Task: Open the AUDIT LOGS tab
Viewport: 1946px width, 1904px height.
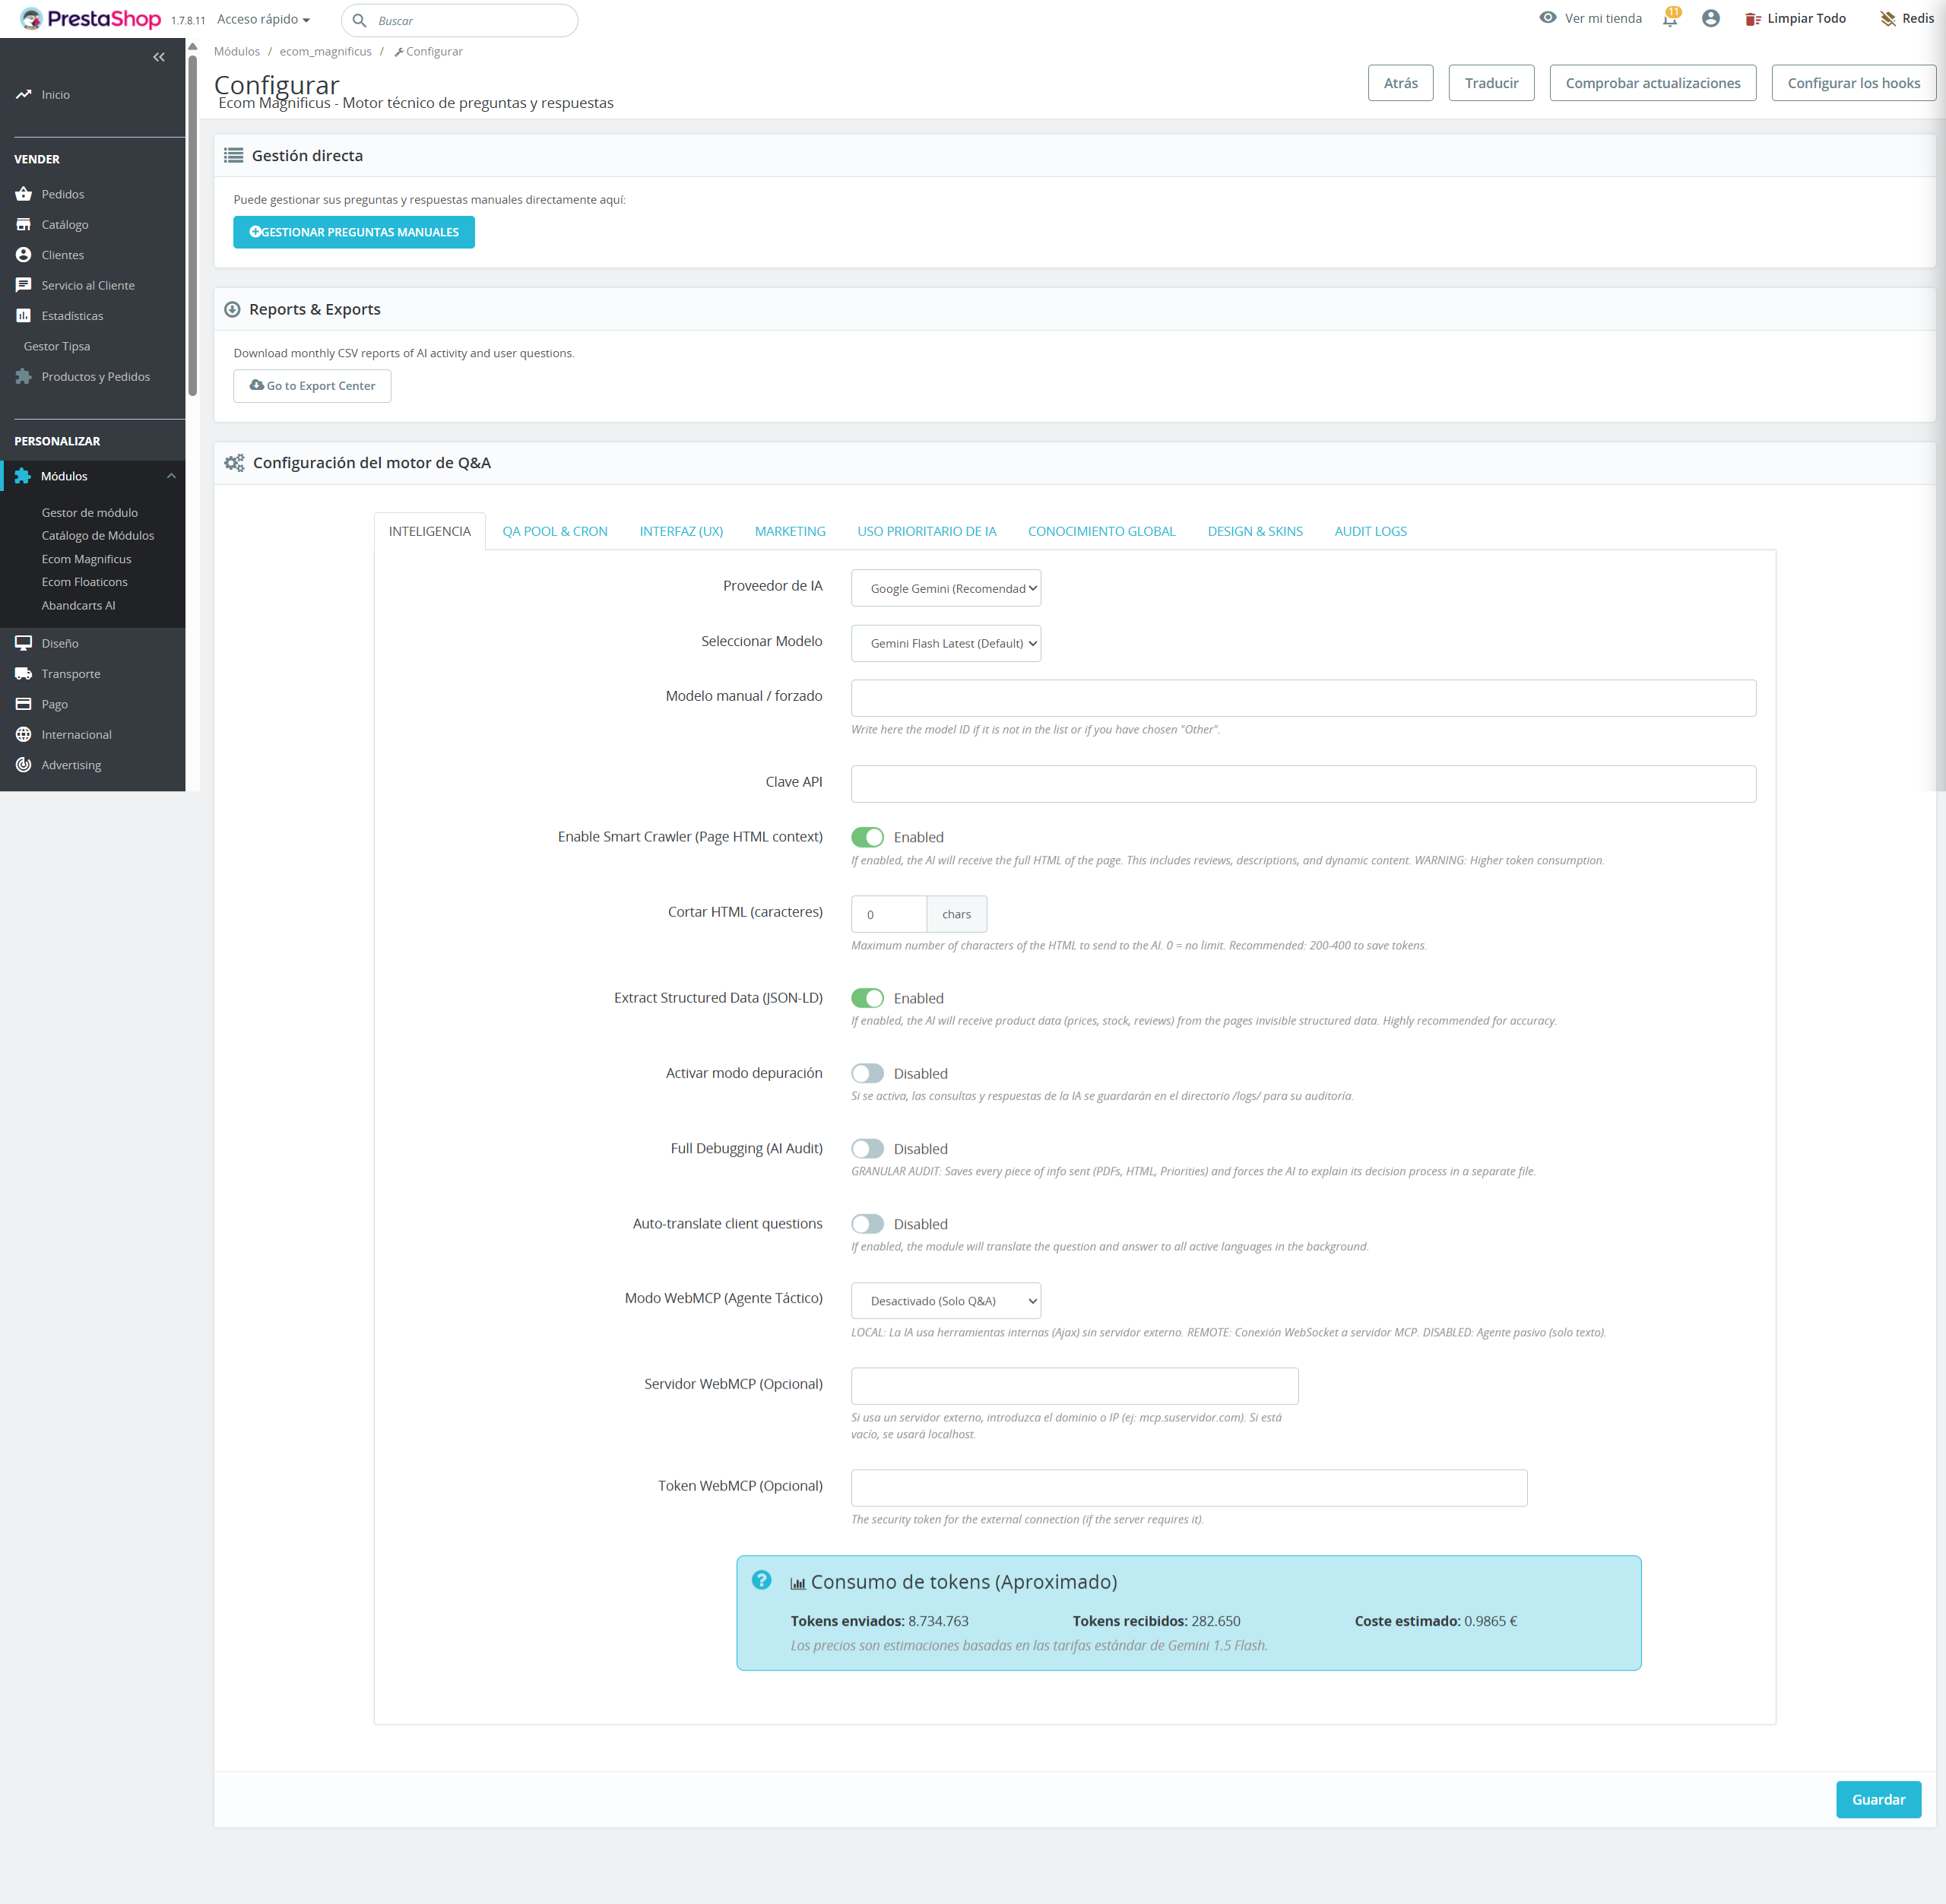Action: tap(1370, 531)
